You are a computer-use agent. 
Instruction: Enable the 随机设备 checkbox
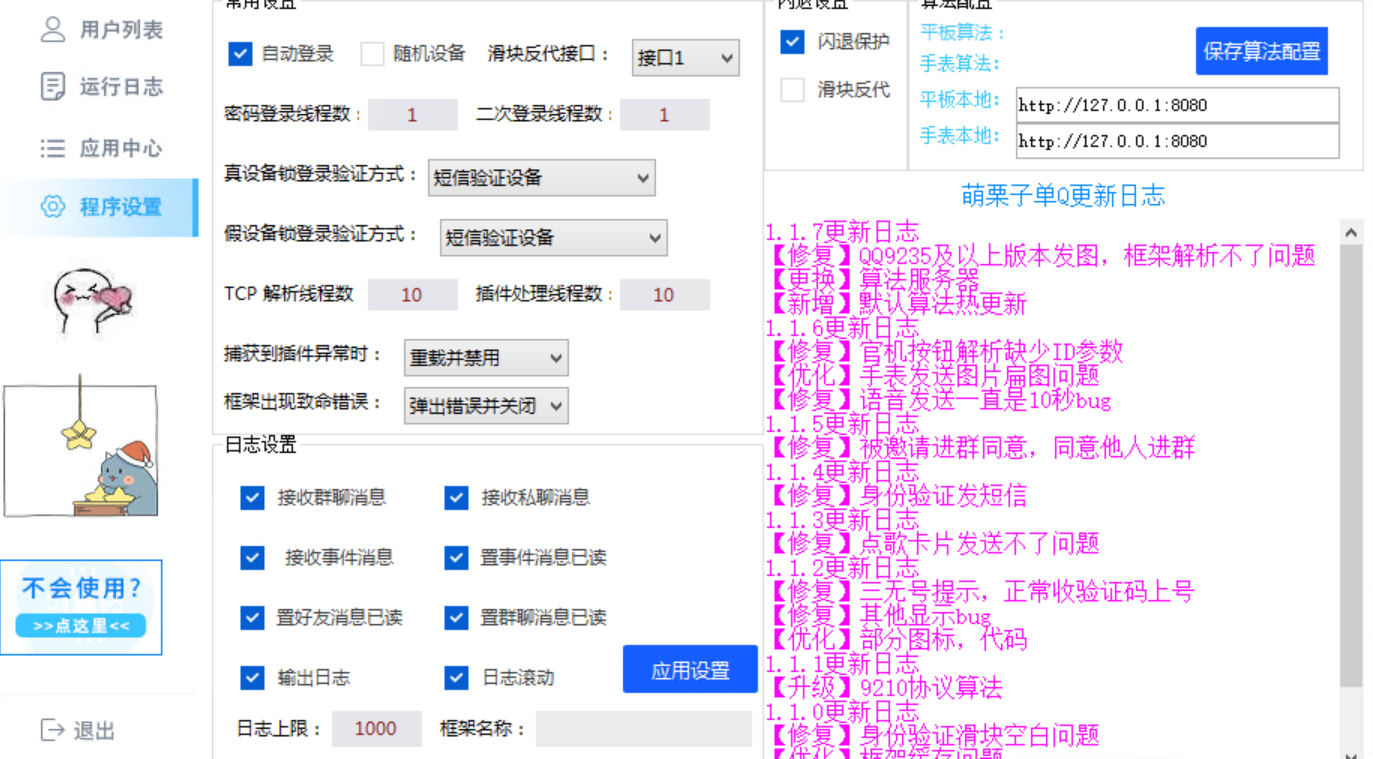(x=372, y=54)
